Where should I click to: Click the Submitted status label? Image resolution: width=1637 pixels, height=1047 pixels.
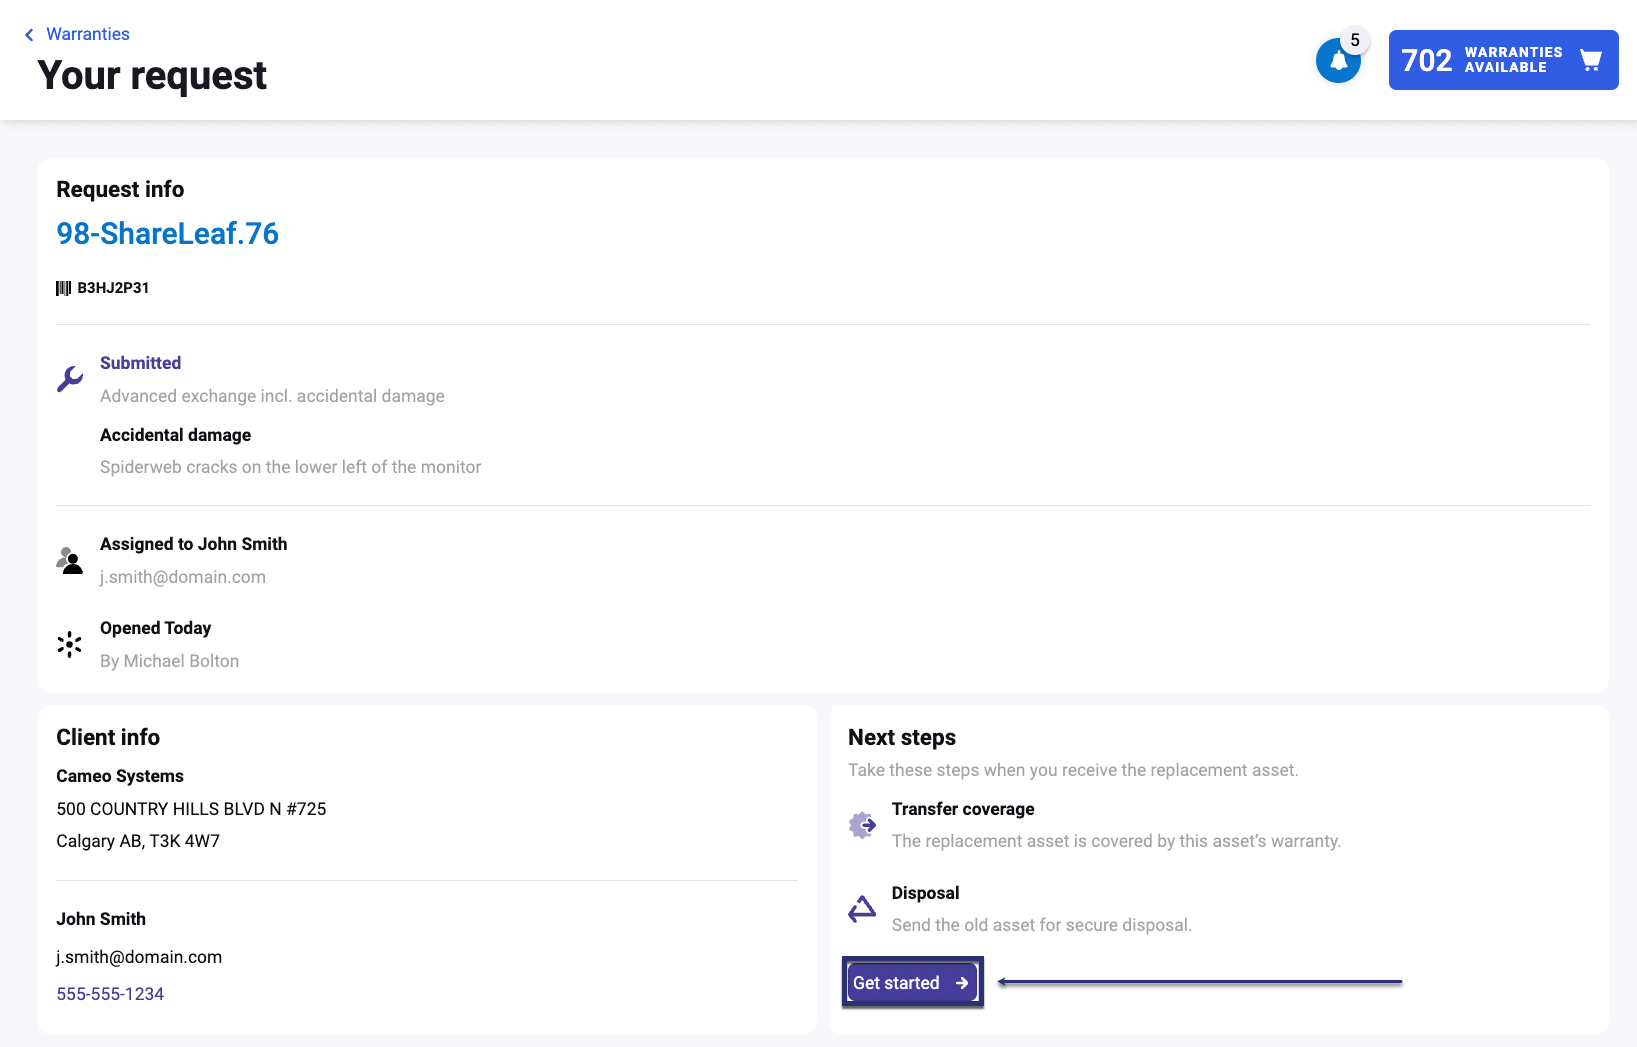coord(140,363)
